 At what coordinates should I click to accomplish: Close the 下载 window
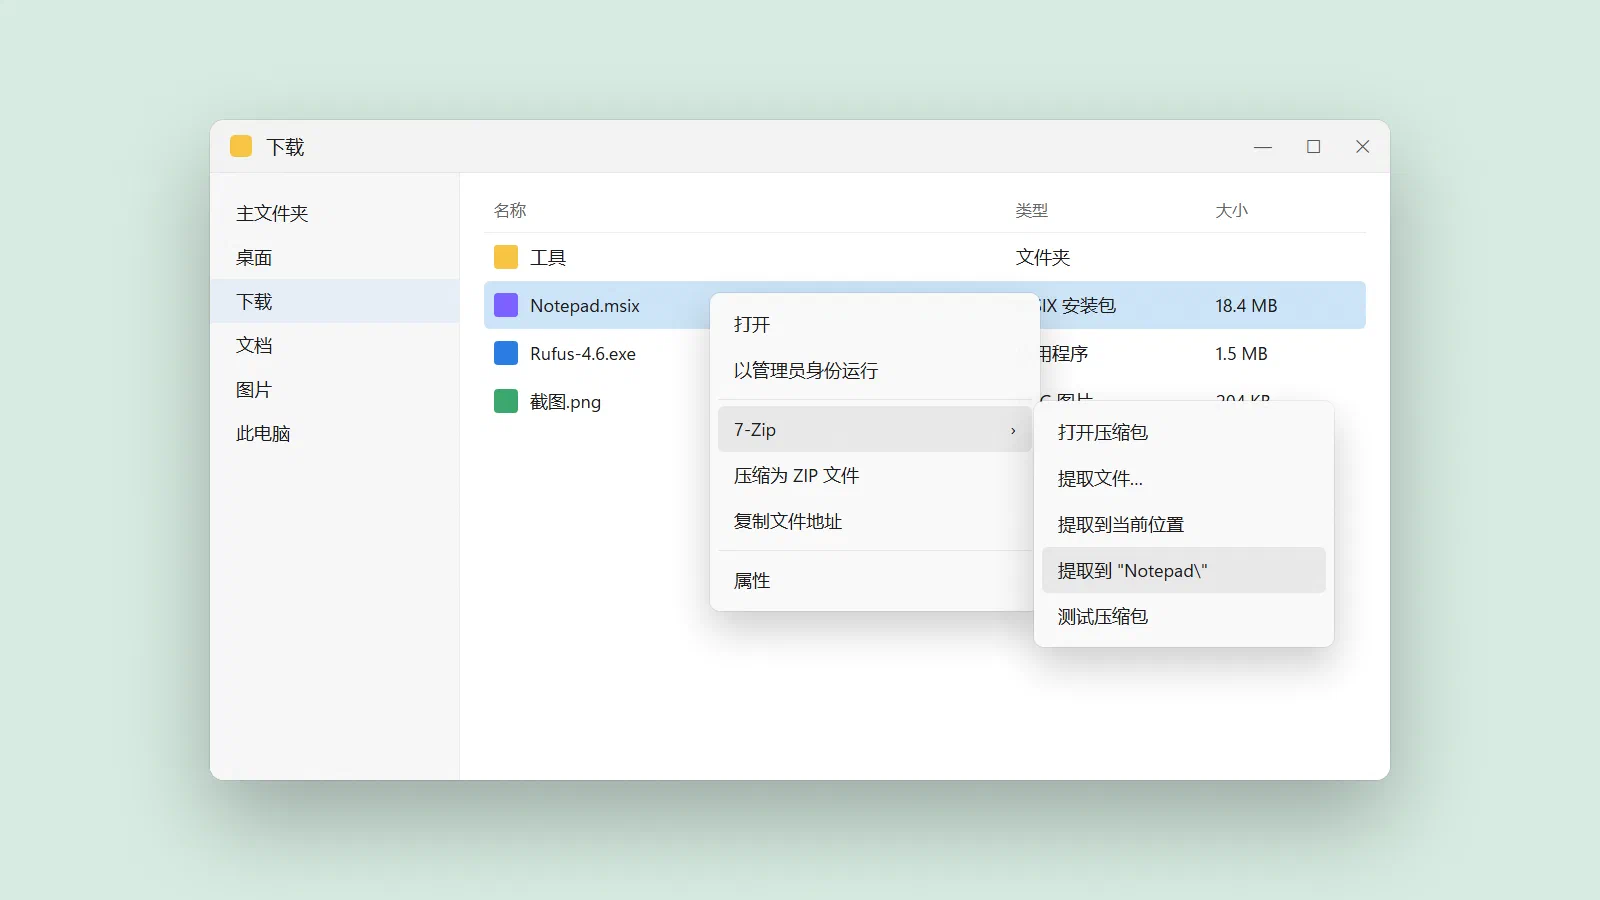tap(1362, 147)
